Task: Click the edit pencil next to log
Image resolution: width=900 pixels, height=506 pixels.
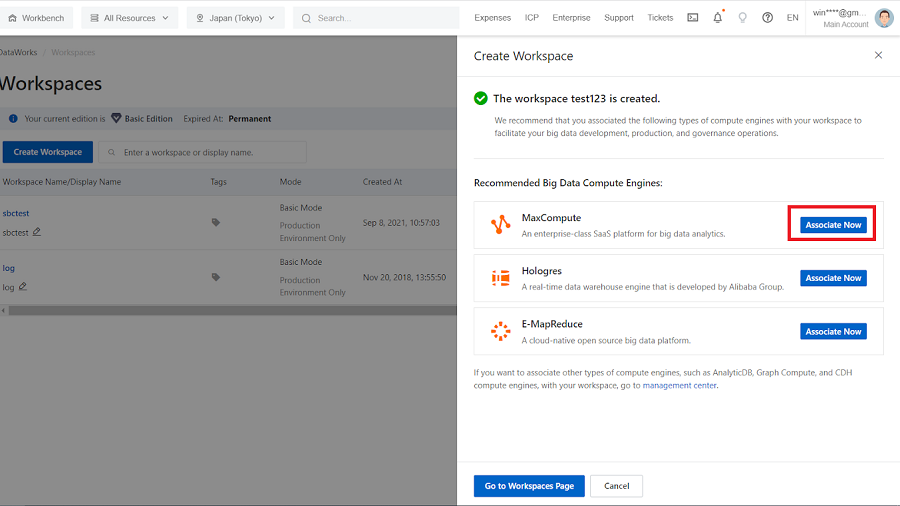Action: pyautogui.click(x=23, y=287)
